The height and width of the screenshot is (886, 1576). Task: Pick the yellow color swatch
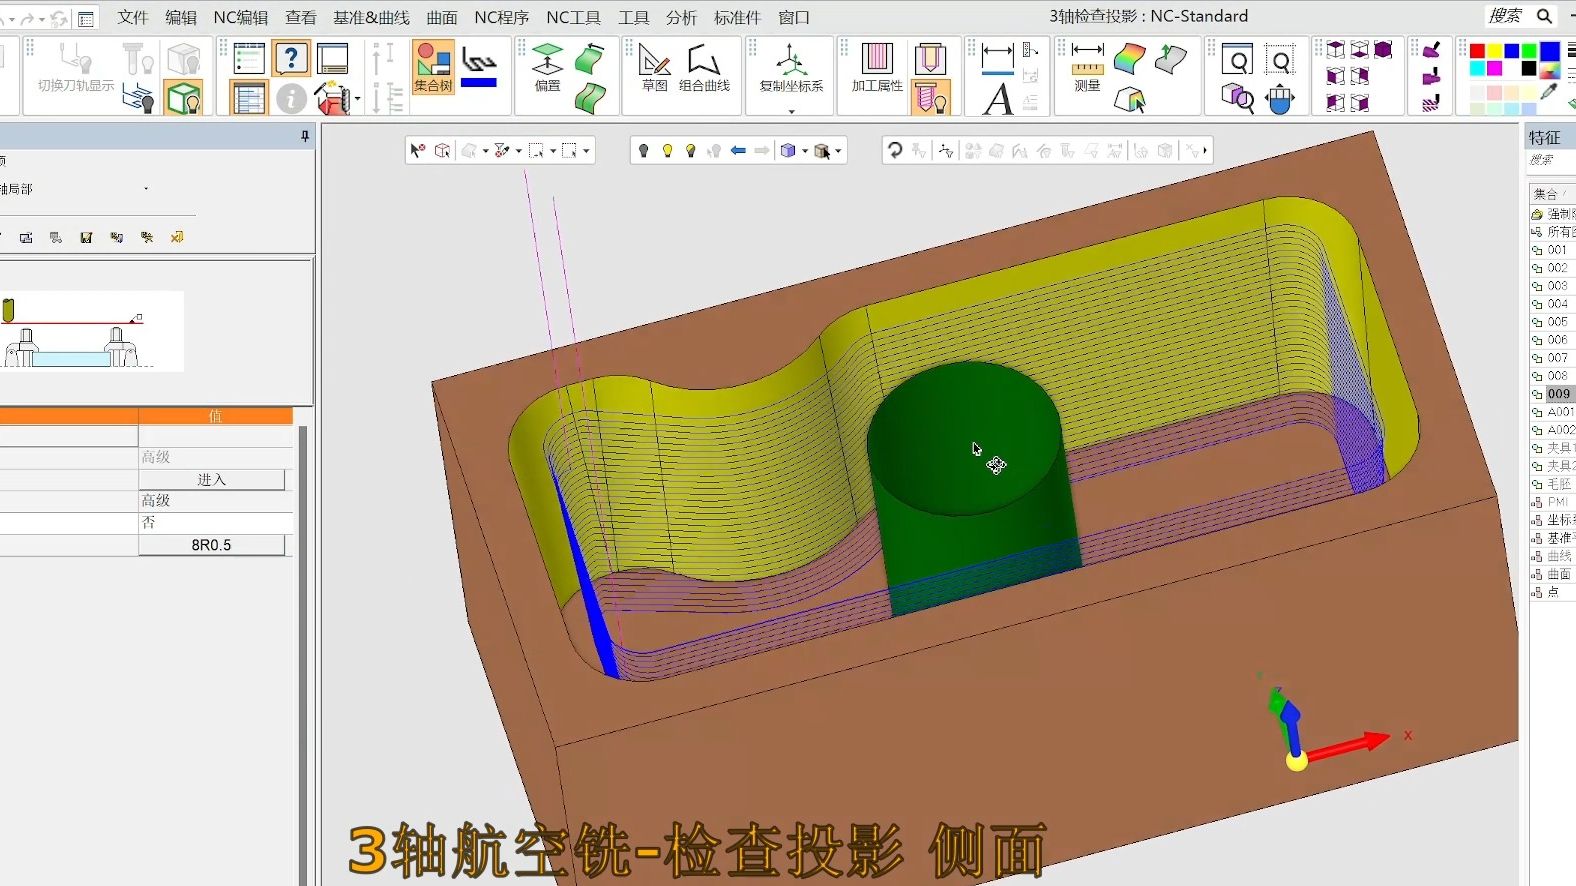coord(1494,51)
